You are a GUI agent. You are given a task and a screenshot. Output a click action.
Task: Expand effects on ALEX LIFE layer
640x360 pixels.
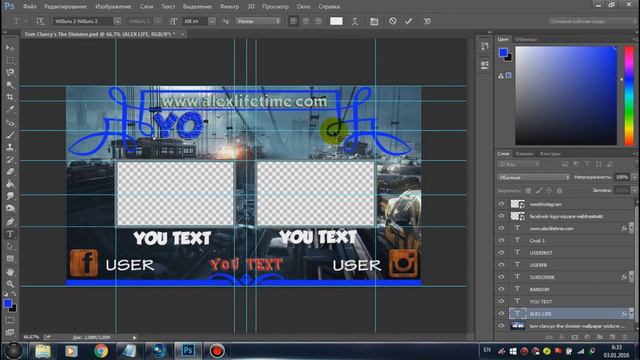(x=631, y=313)
